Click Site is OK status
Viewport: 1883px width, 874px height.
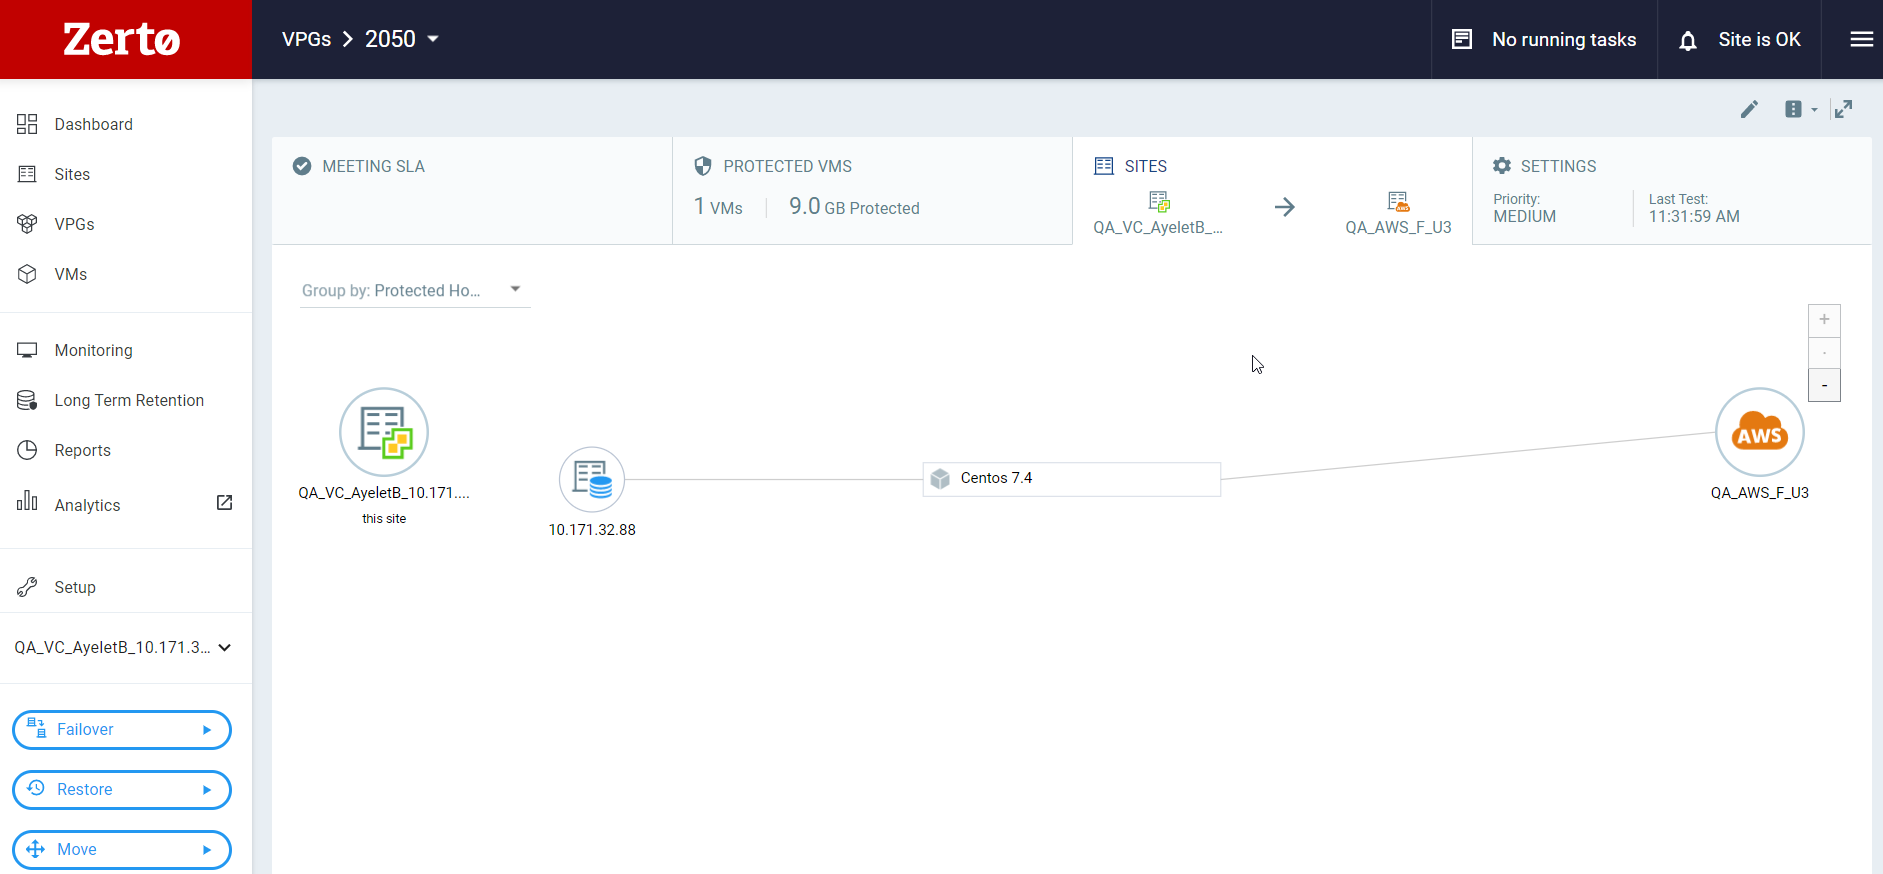1759,39
